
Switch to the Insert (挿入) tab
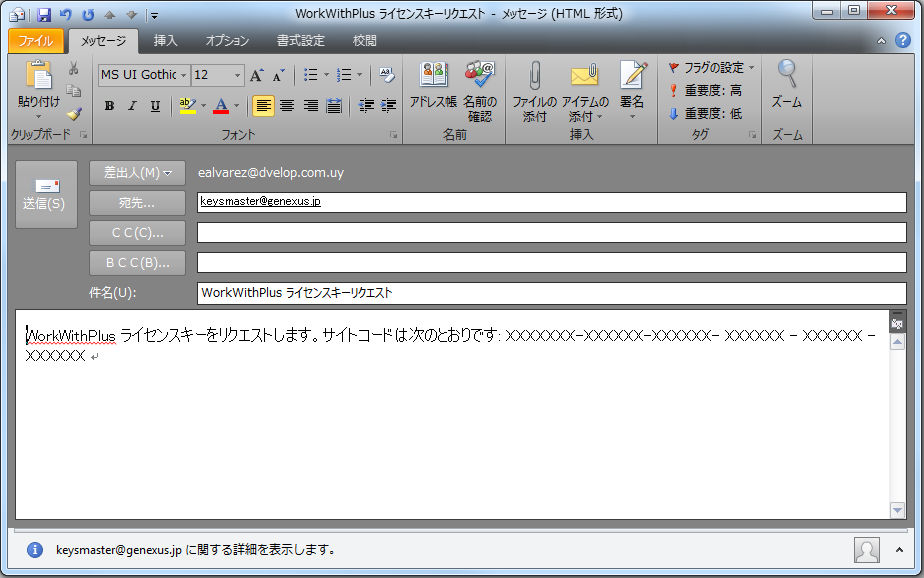pyautogui.click(x=166, y=41)
